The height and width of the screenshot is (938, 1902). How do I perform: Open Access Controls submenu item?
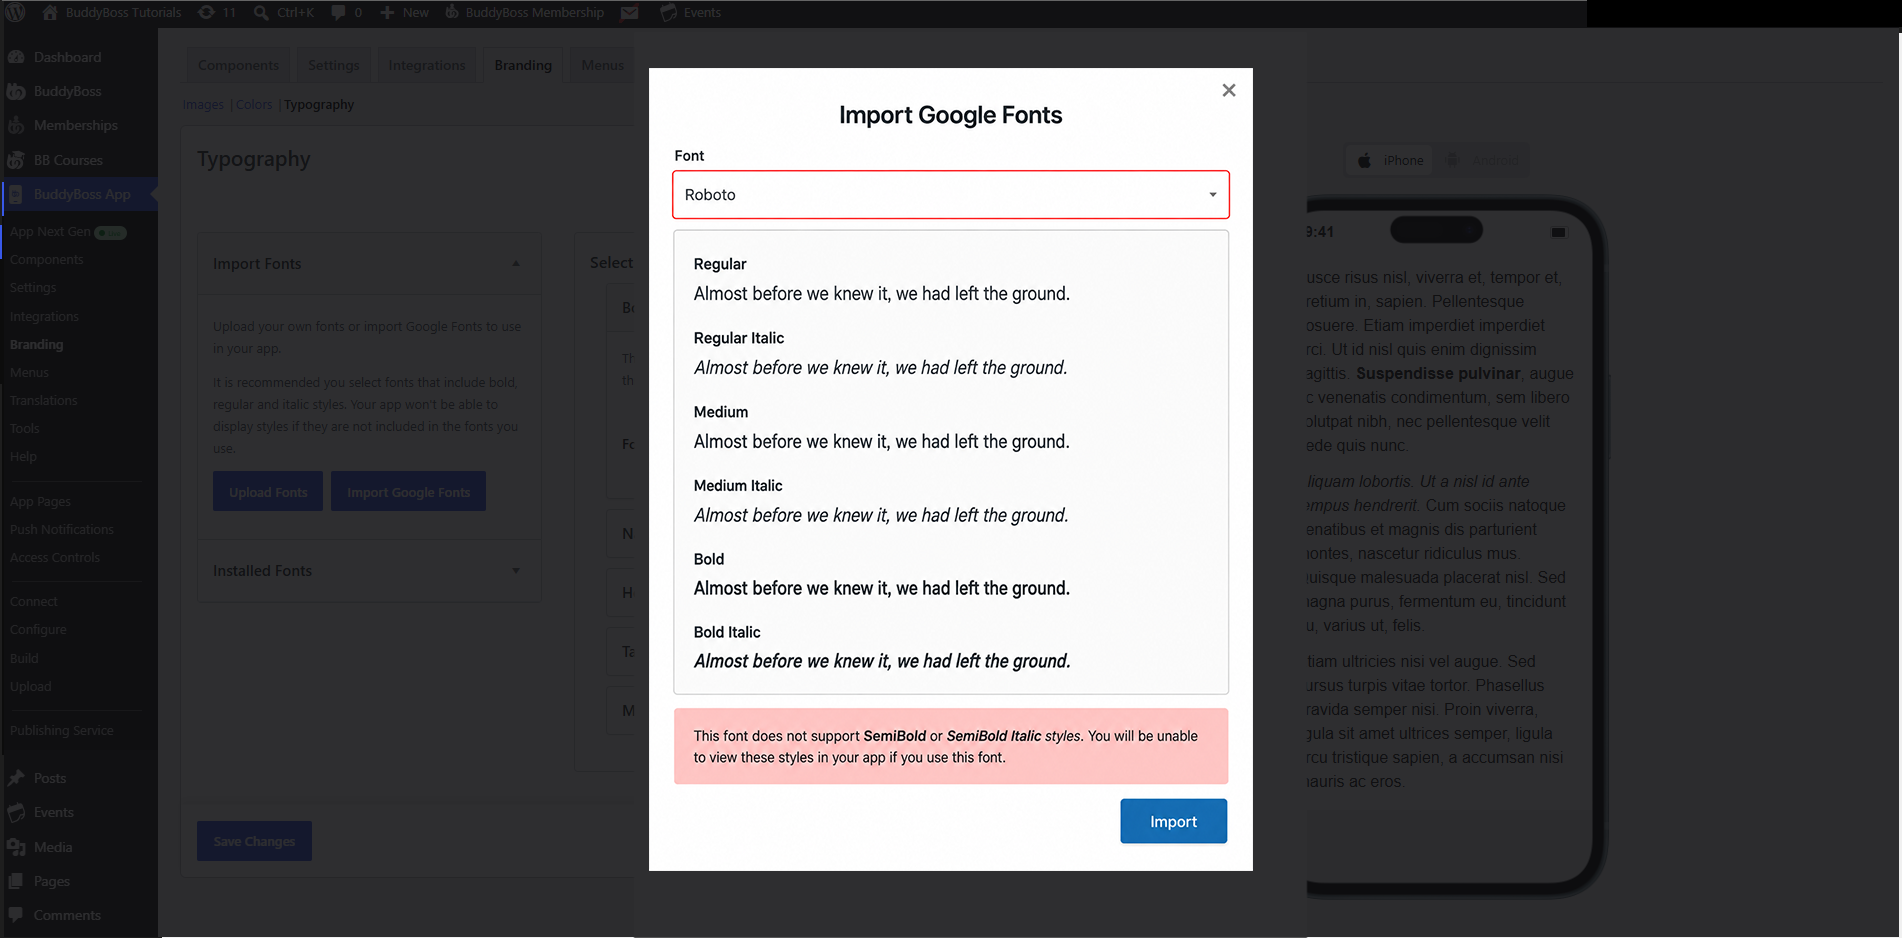tap(55, 557)
